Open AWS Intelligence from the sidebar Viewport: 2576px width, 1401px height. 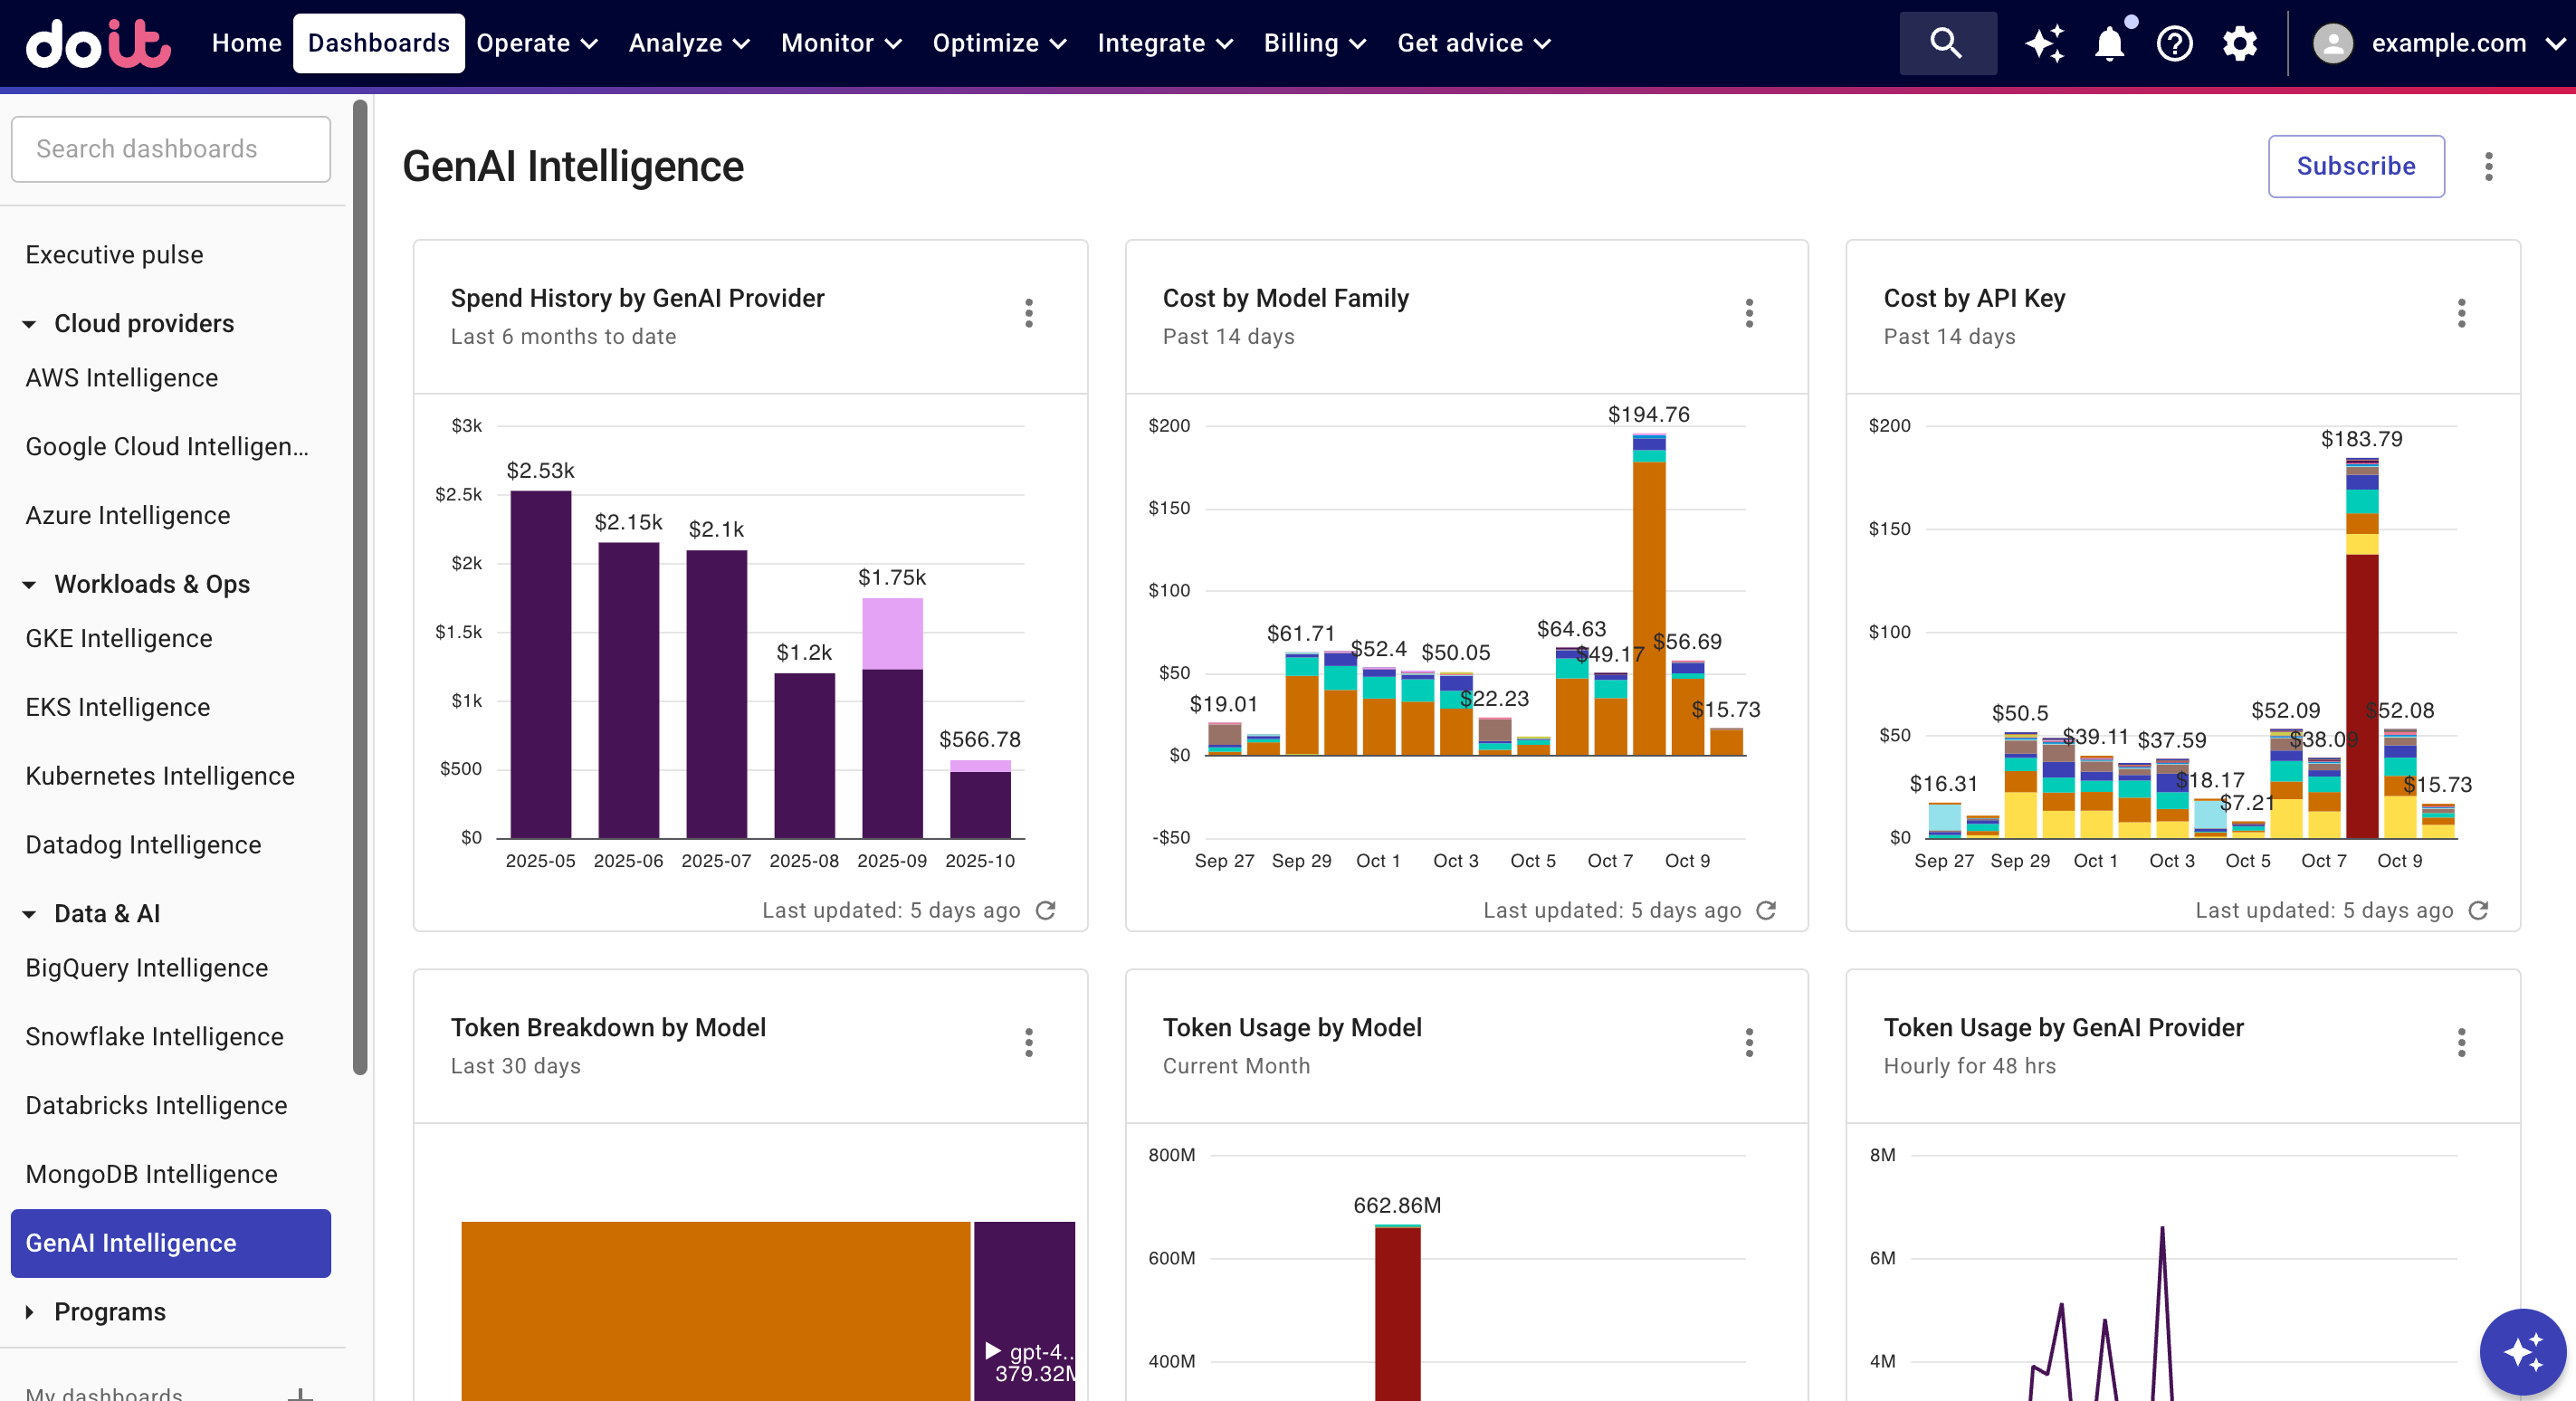click(122, 377)
